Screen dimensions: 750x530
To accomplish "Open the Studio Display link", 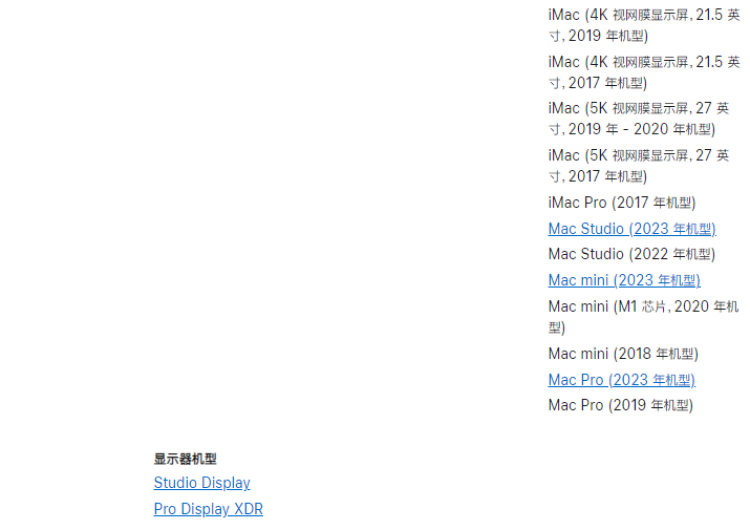I will pyautogui.click(x=202, y=483).
